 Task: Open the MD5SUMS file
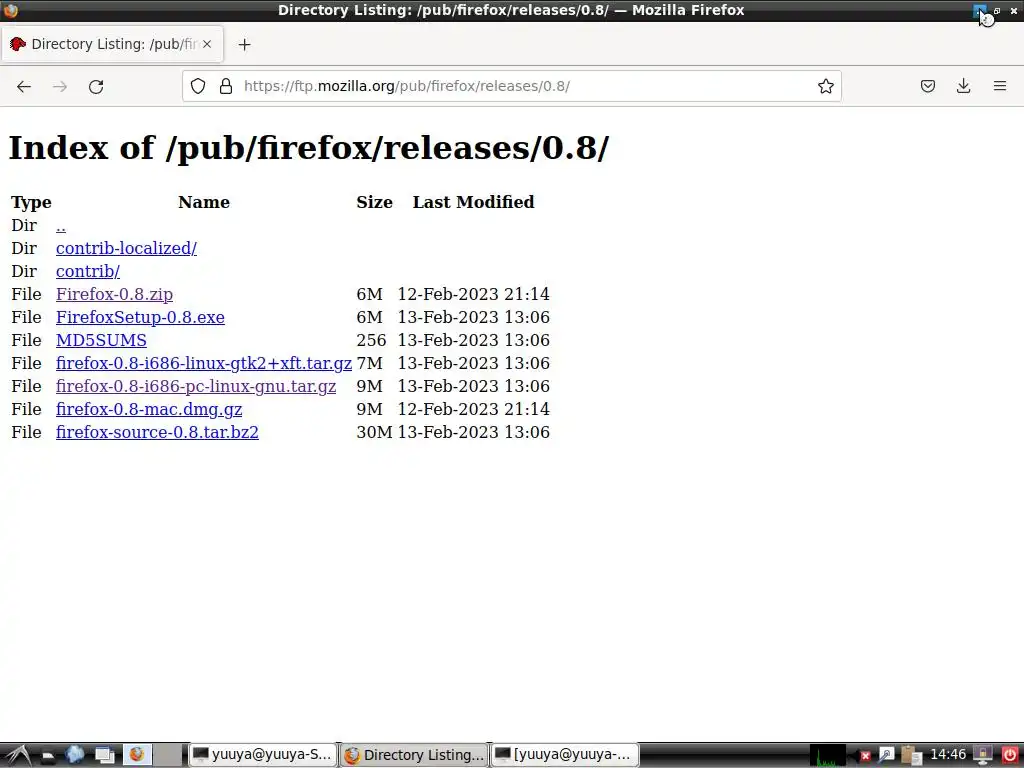[101, 340]
